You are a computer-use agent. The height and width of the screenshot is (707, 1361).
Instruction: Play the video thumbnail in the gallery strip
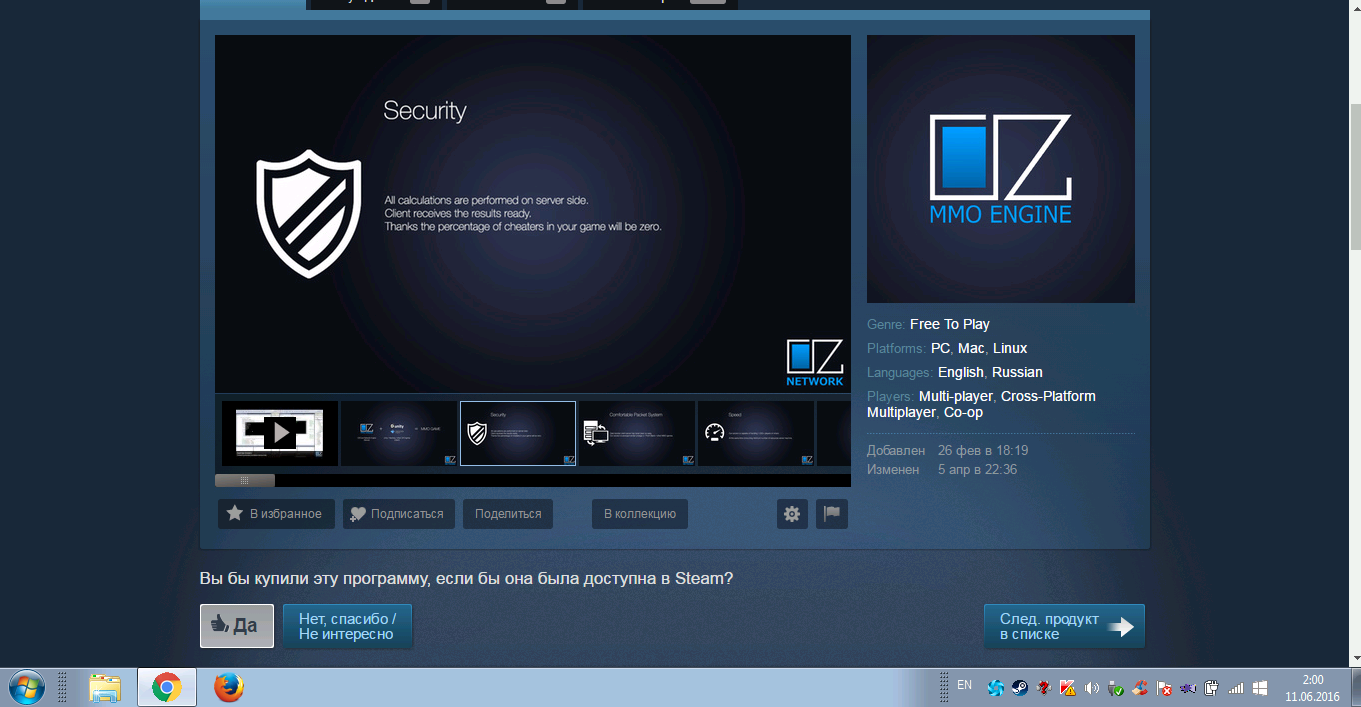tap(280, 433)
